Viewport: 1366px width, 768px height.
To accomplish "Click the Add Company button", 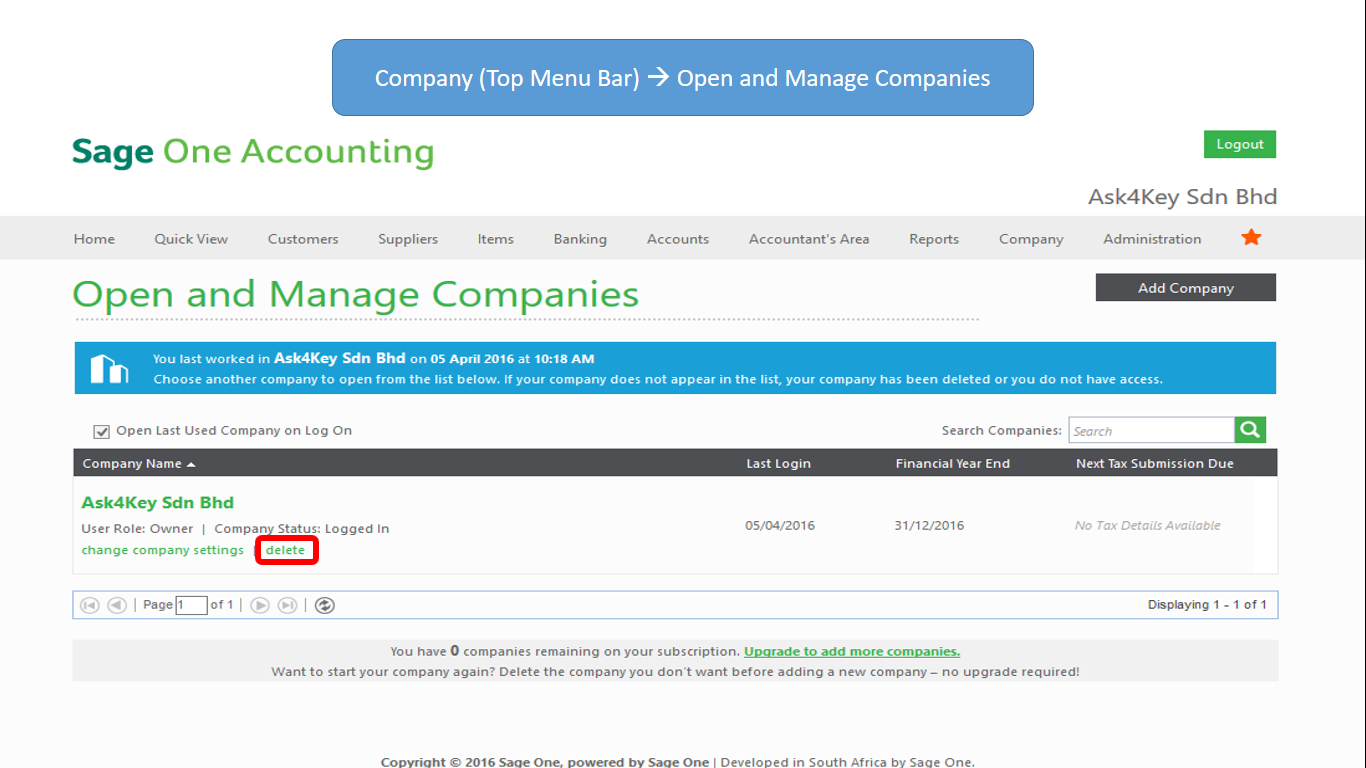I will (1186, 288).
